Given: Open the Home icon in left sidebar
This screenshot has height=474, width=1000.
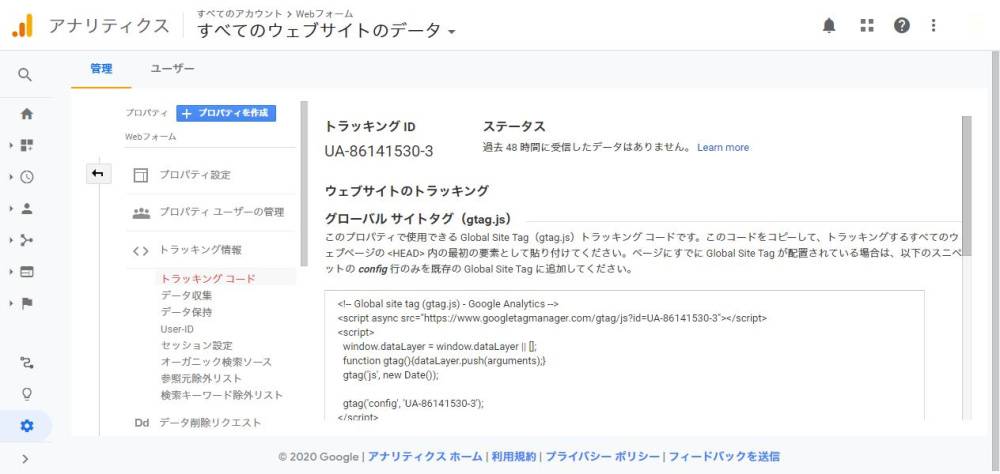Looking at the screenshot, I should [x=27, y=114].
